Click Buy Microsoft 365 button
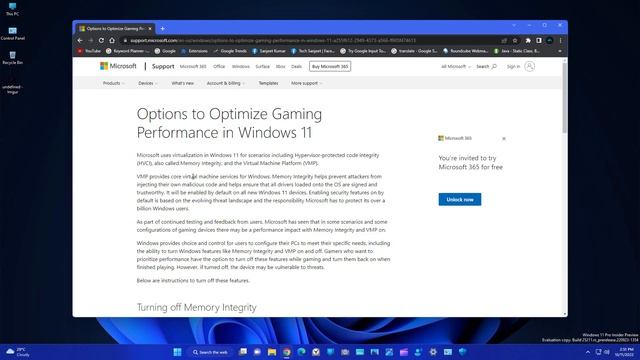Image resolution: width=640 pixels, height=360 pixels. pyautogui.click(x=330, y=67)
